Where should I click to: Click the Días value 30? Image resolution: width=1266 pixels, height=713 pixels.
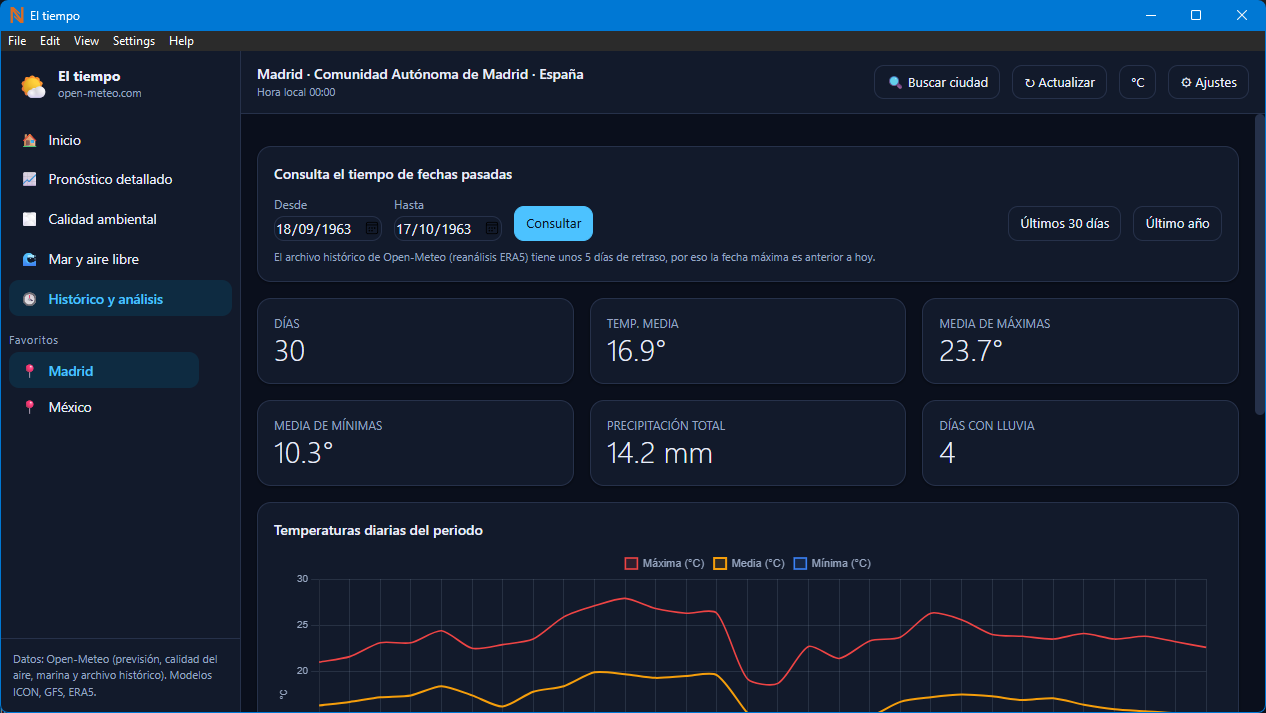coord(289,351)
